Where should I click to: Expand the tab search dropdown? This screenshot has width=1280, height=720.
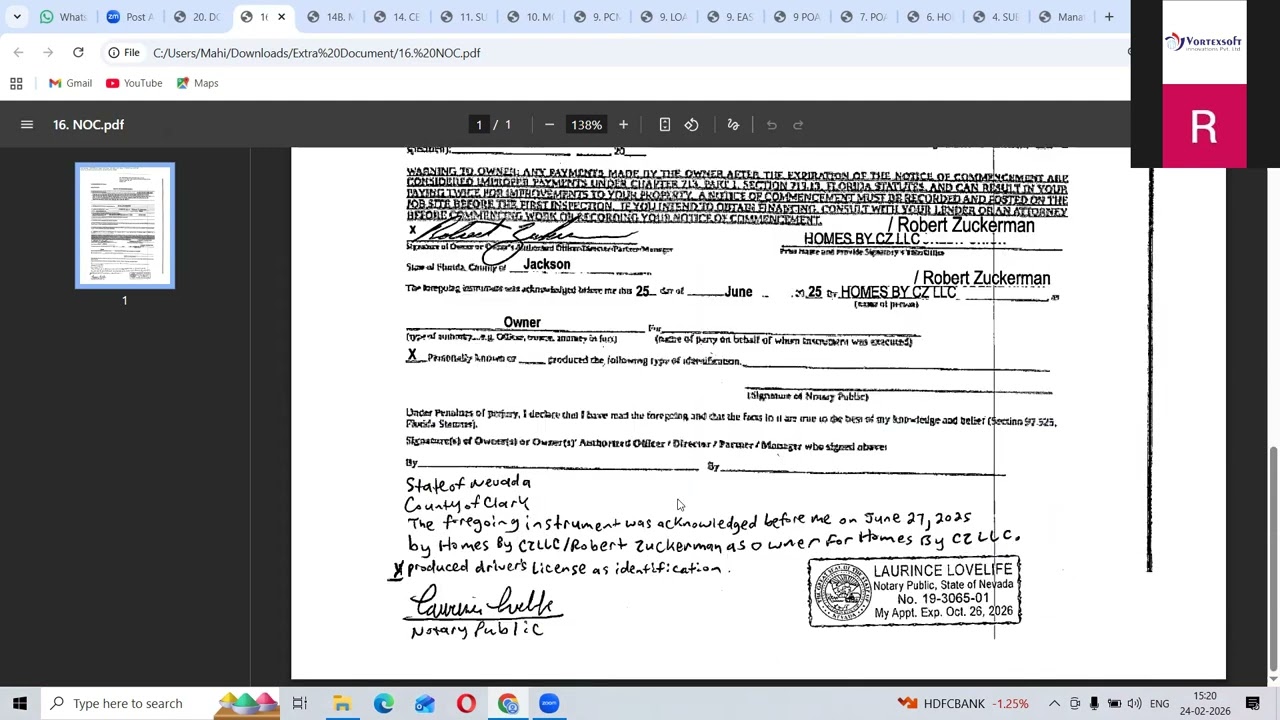click(17, 17)
